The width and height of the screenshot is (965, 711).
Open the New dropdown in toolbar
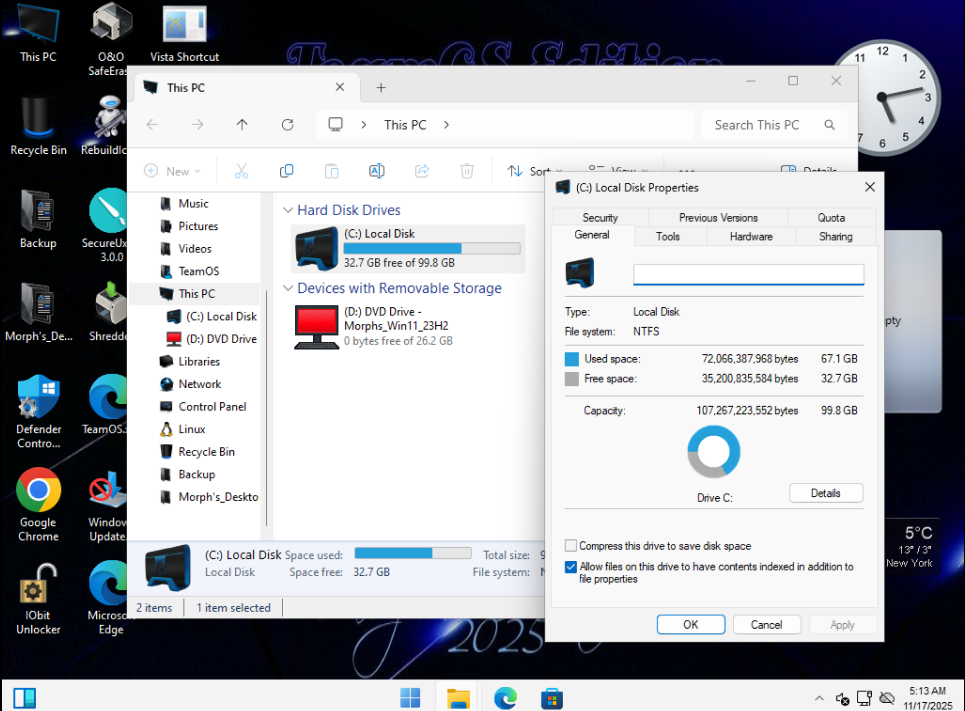pyautogui.click(x=172, y=171)
